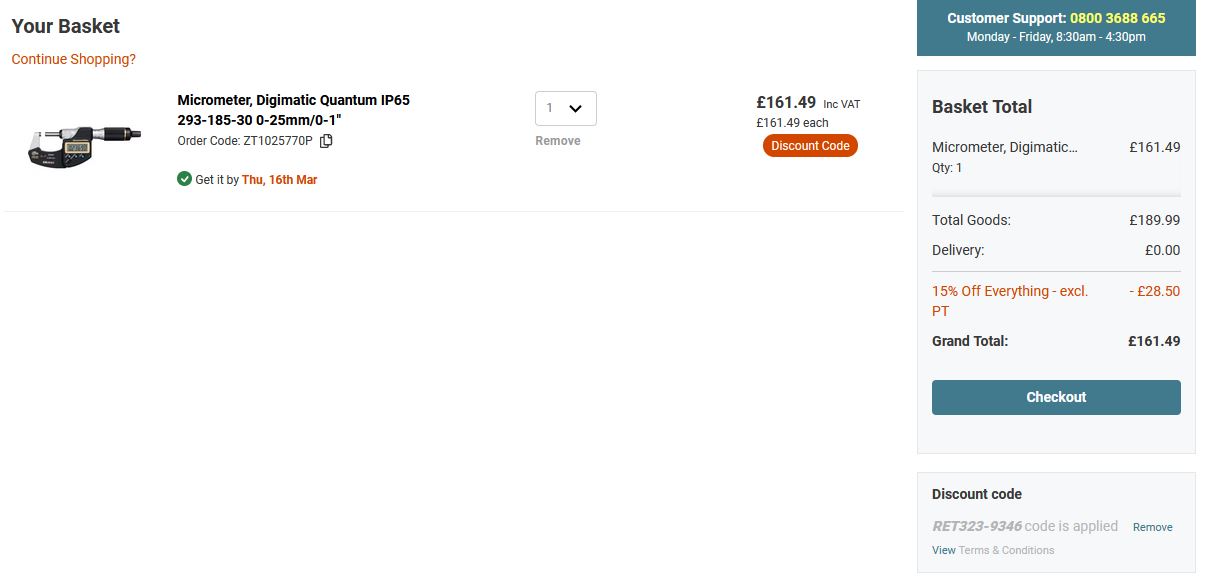Click the Inc VAT label beside the price

[841, 104]
